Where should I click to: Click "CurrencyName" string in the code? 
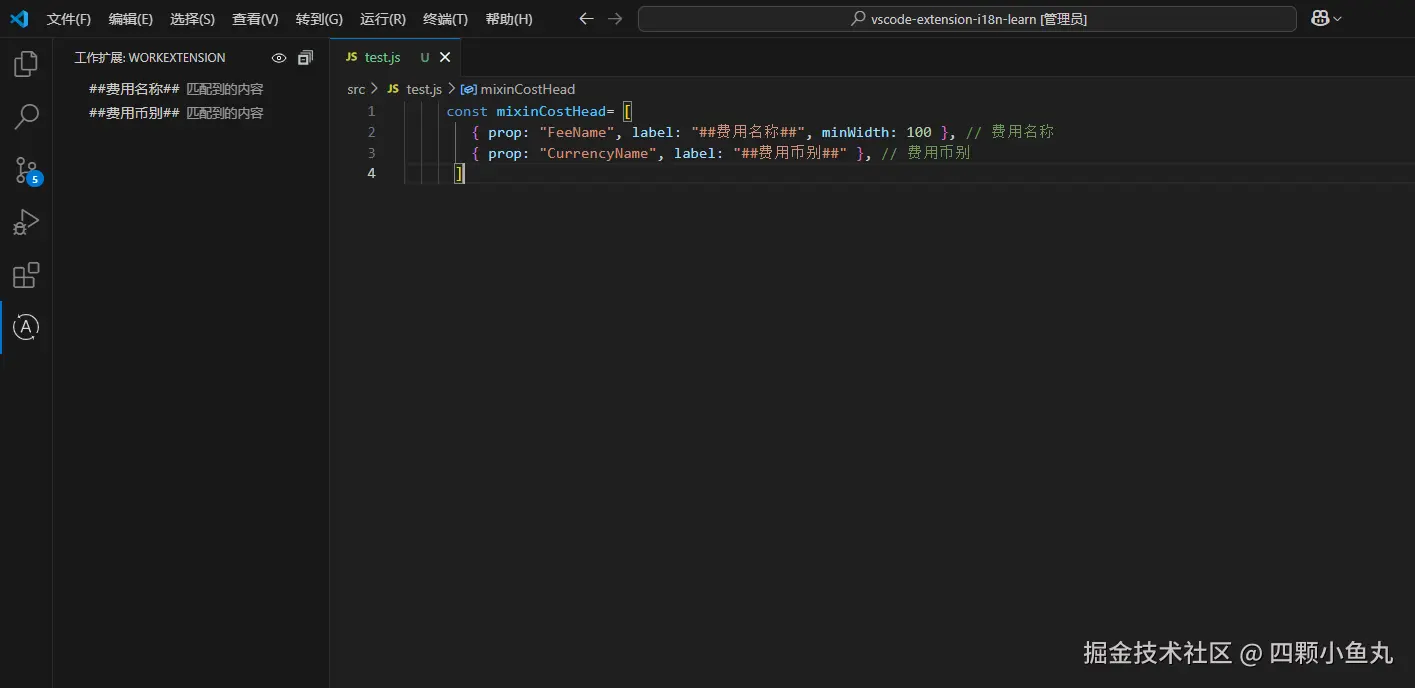pyautogui.click(x=598, y=153)
